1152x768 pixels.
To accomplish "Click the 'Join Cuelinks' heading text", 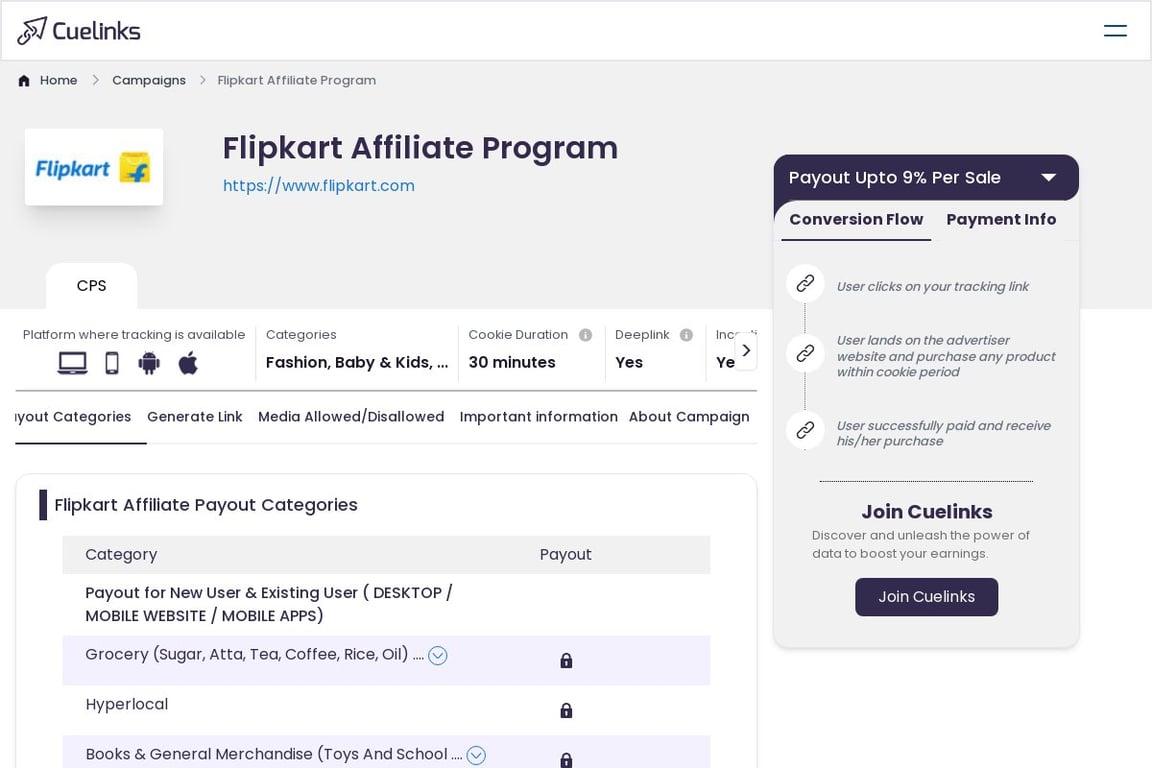I will tap(926, 512).
